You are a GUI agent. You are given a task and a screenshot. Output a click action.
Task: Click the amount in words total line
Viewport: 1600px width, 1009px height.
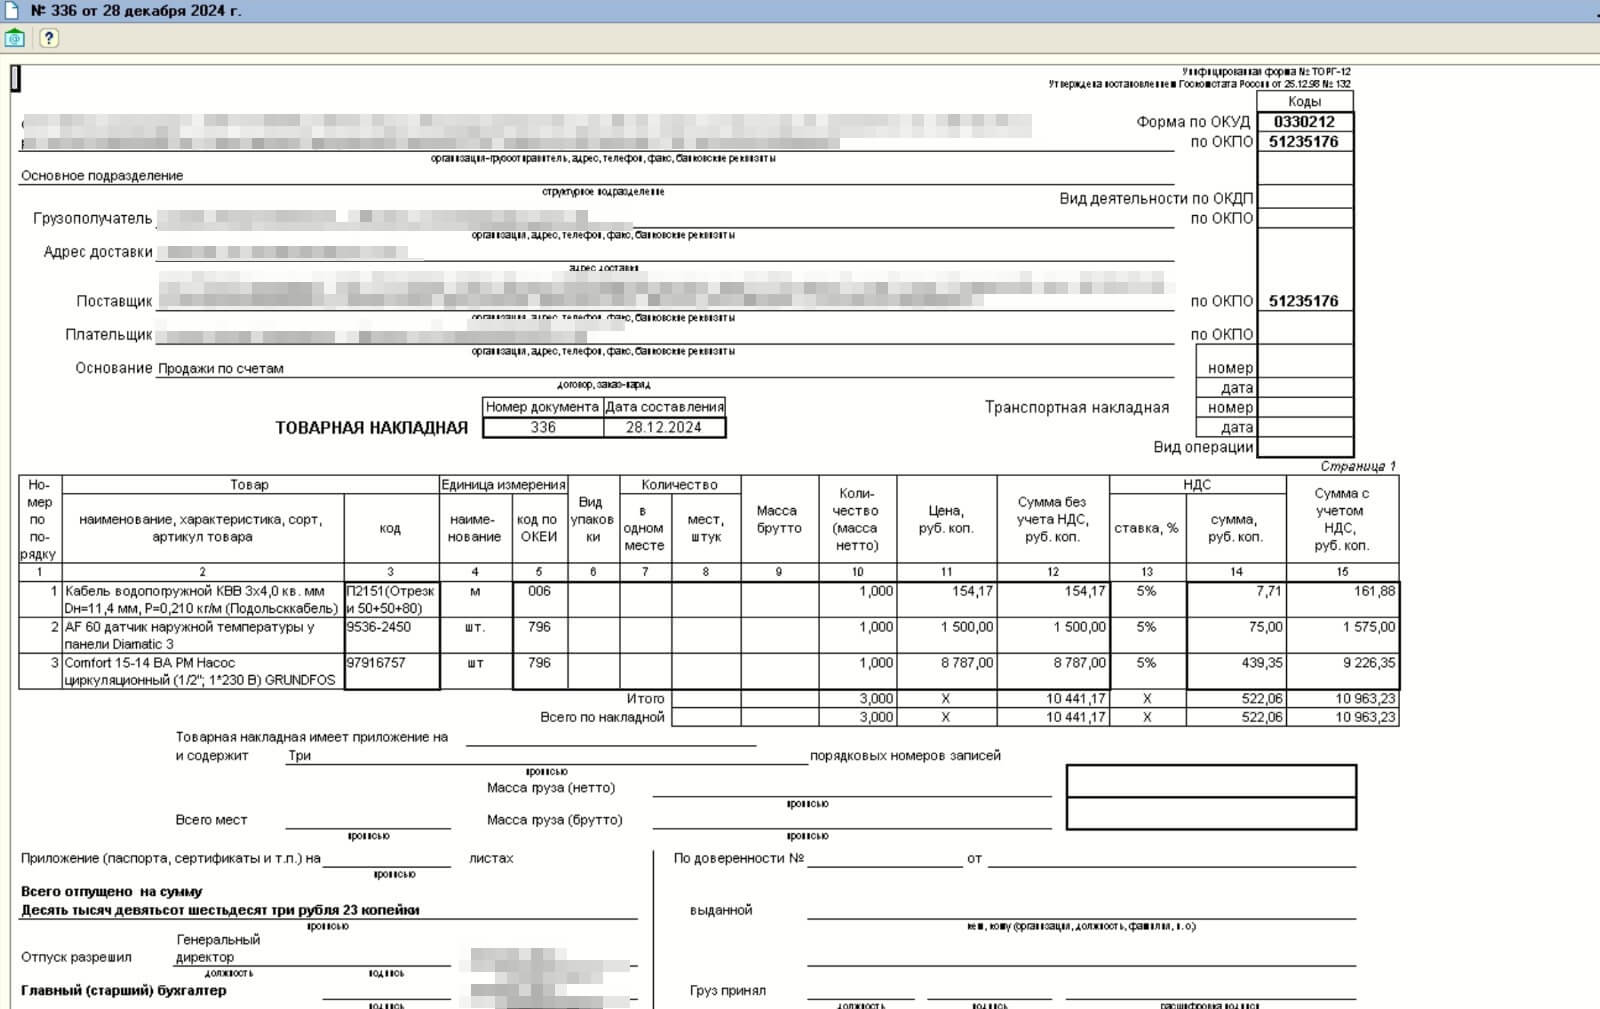tap(220, 910)
